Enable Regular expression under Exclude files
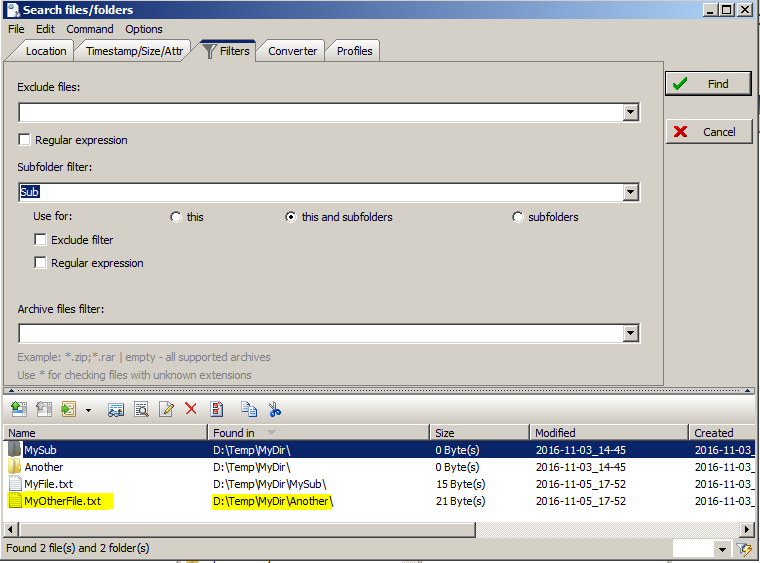Image resolution: width=760 pixels, height=563 pixels. pos(25,140)
